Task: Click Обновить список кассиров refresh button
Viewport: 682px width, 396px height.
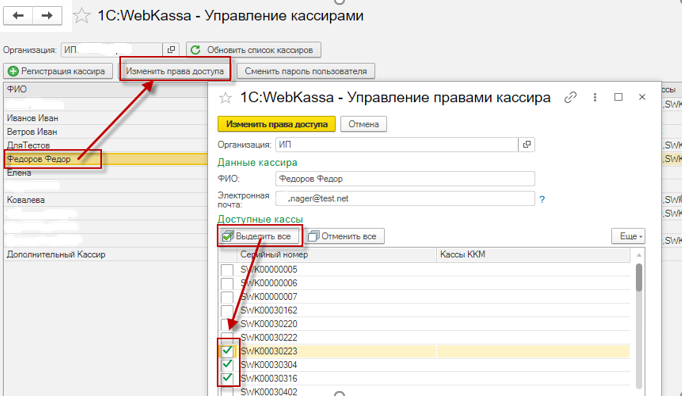Action: point(254,50)
